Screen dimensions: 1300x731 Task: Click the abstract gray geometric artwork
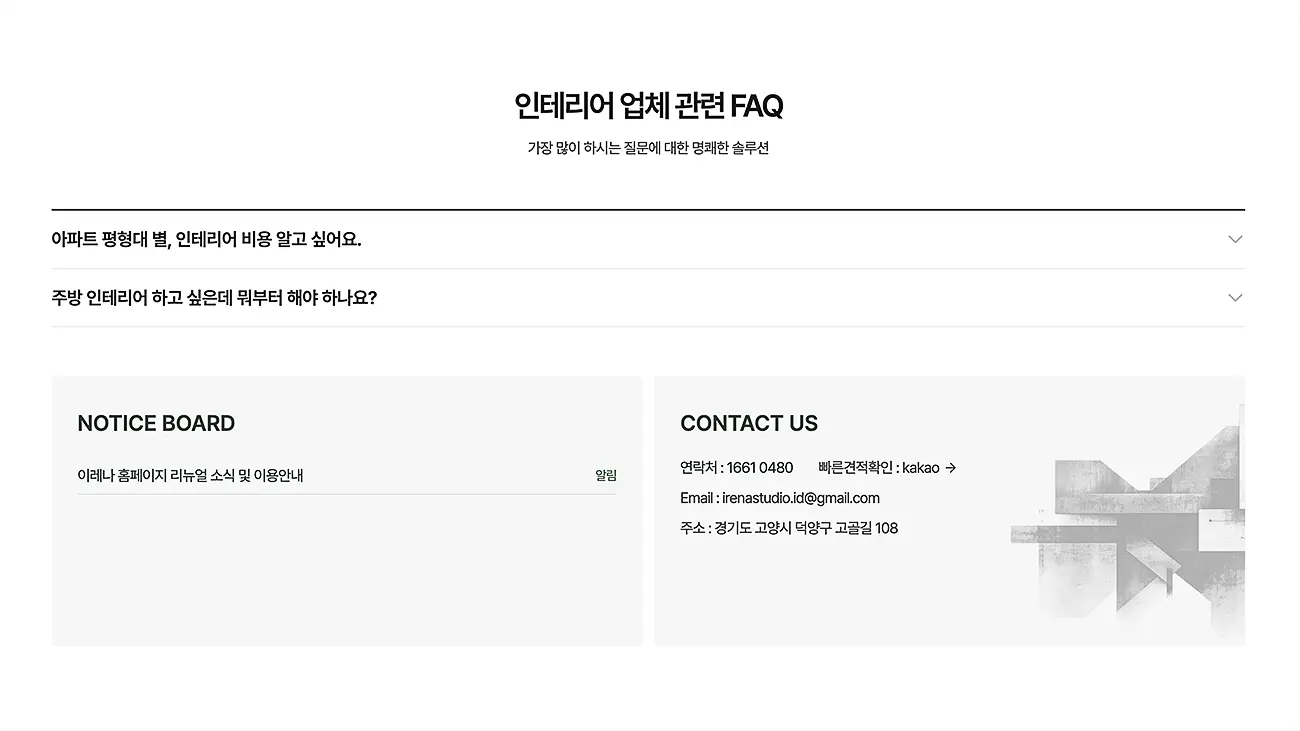click(x=1140, y=530)
